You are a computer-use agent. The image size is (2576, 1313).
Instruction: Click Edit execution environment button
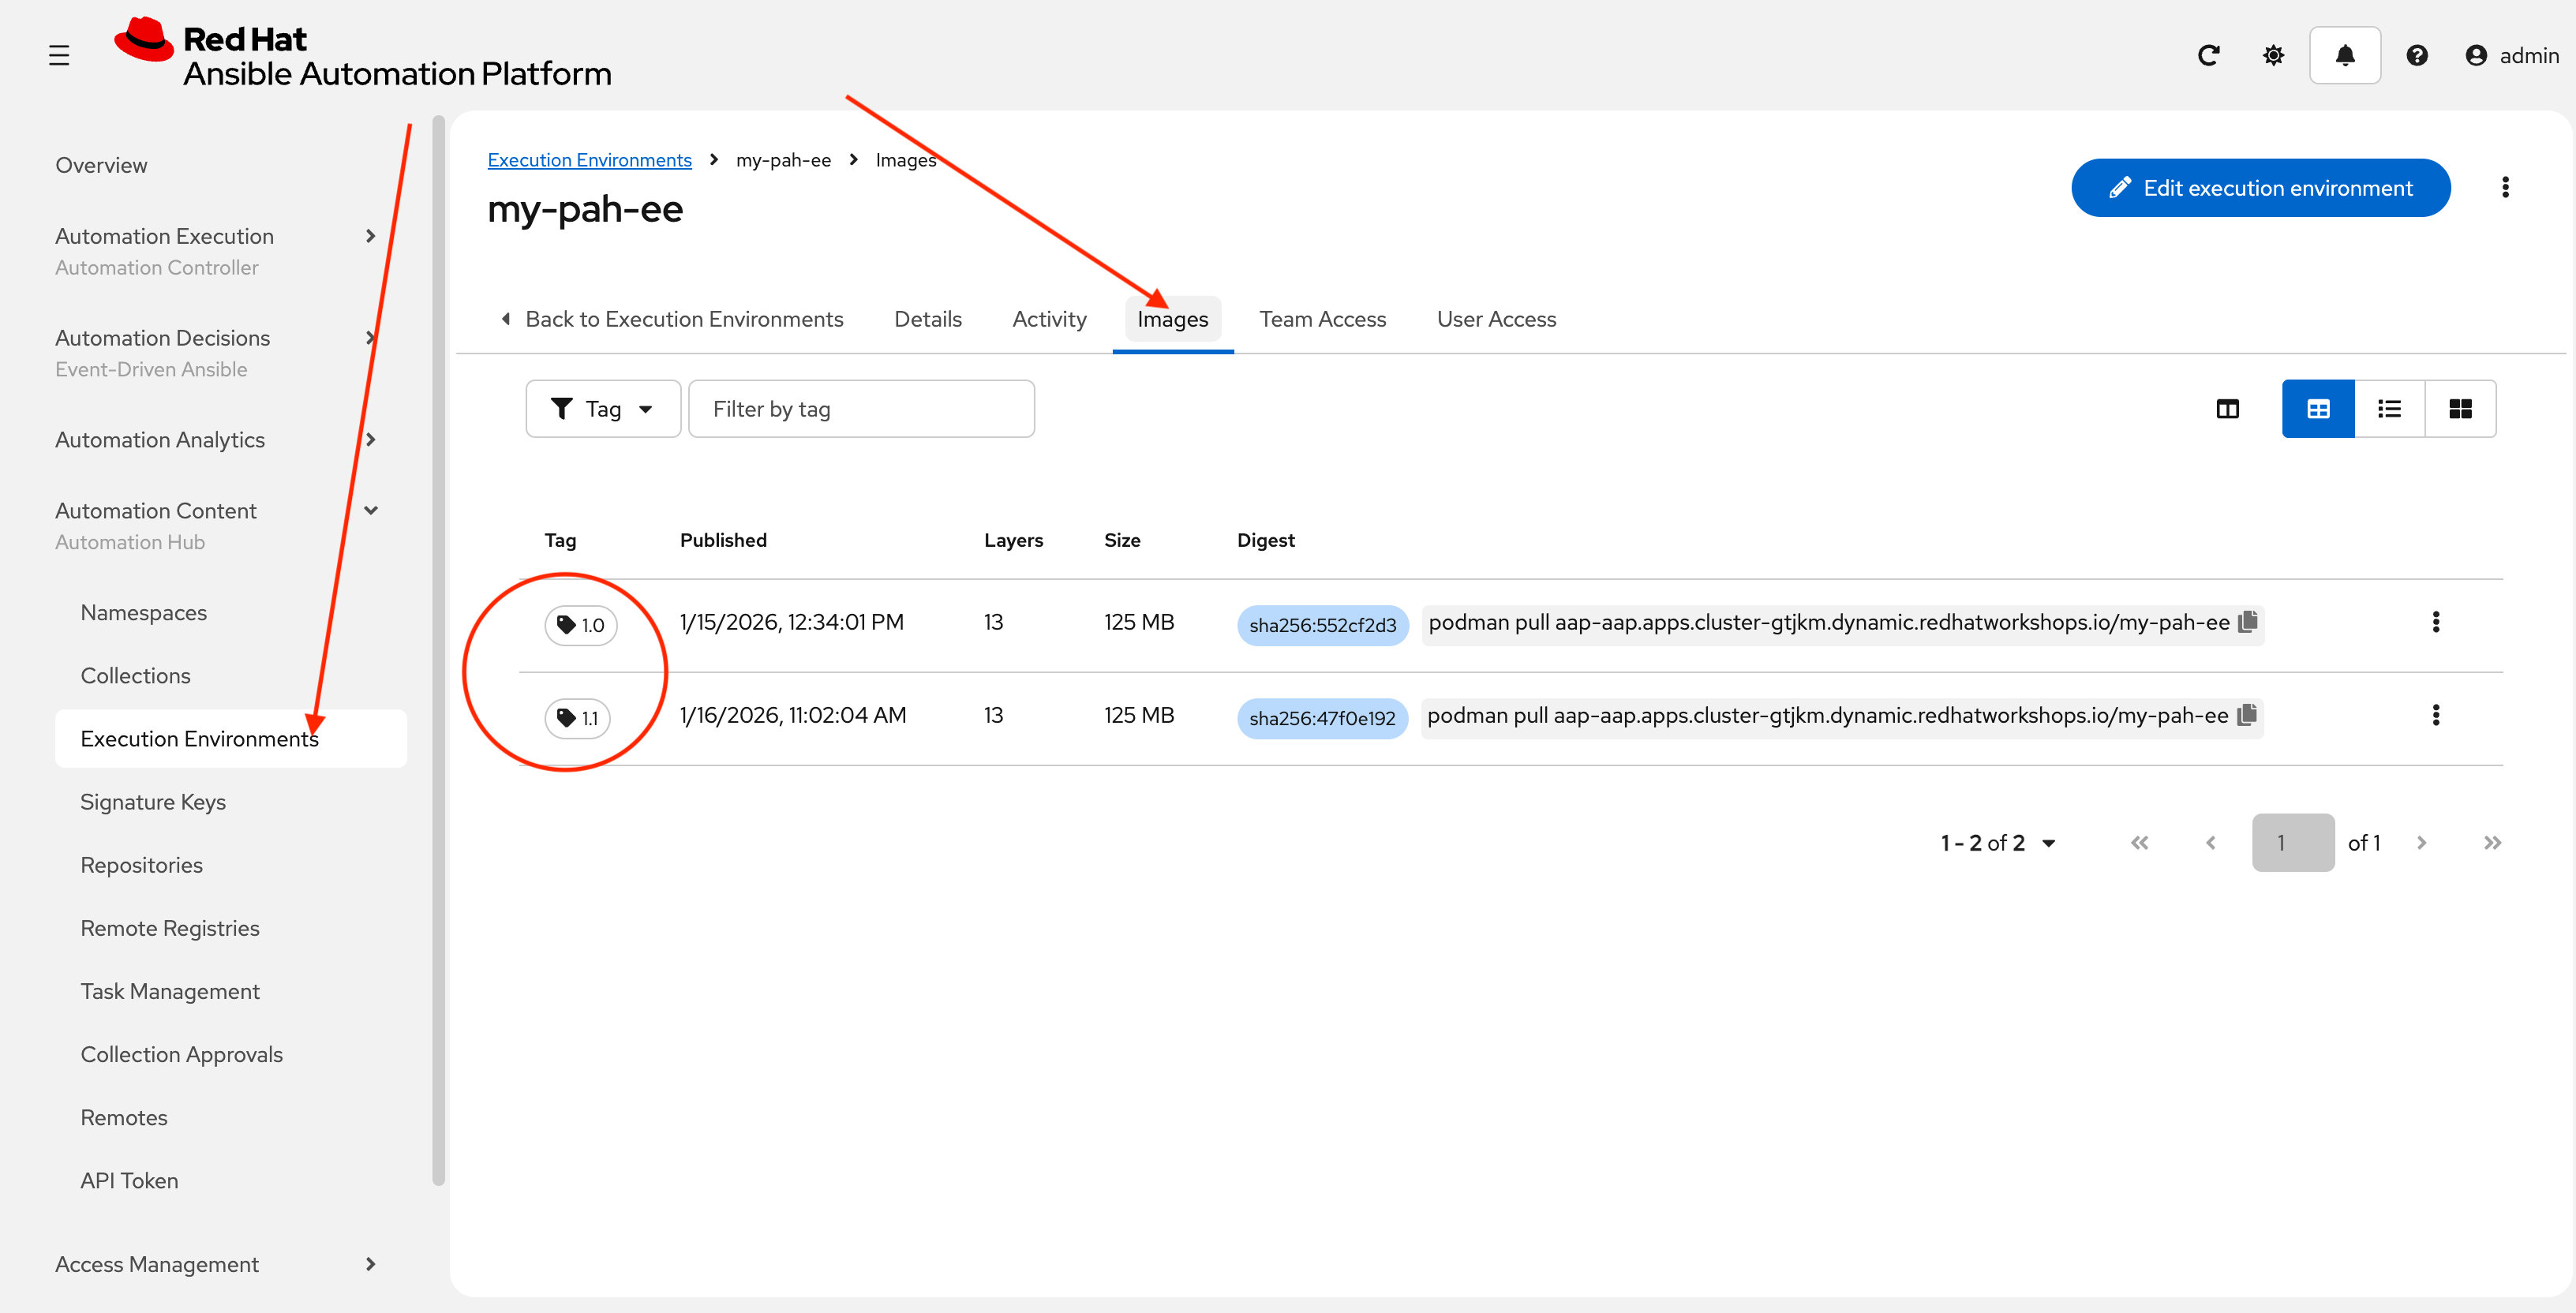pos(2260,188)
